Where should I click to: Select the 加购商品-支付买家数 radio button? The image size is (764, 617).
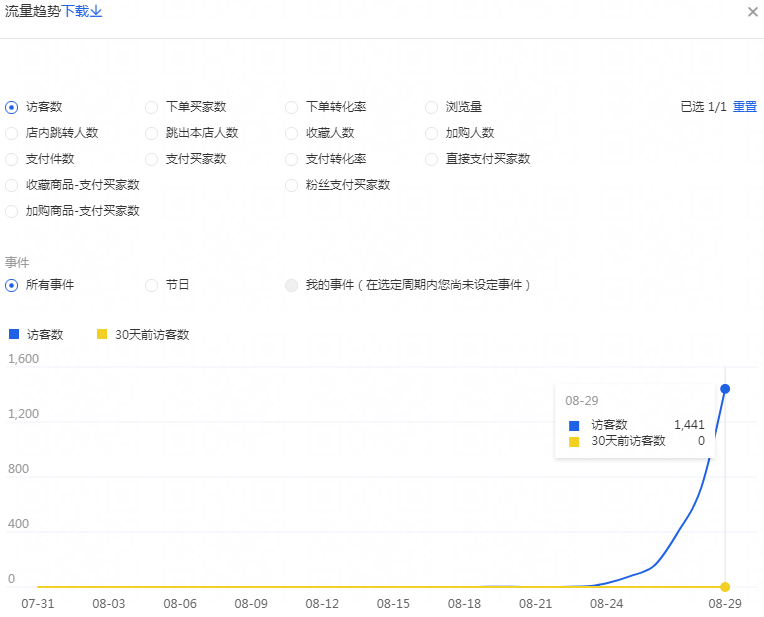[x=12, y=211]
